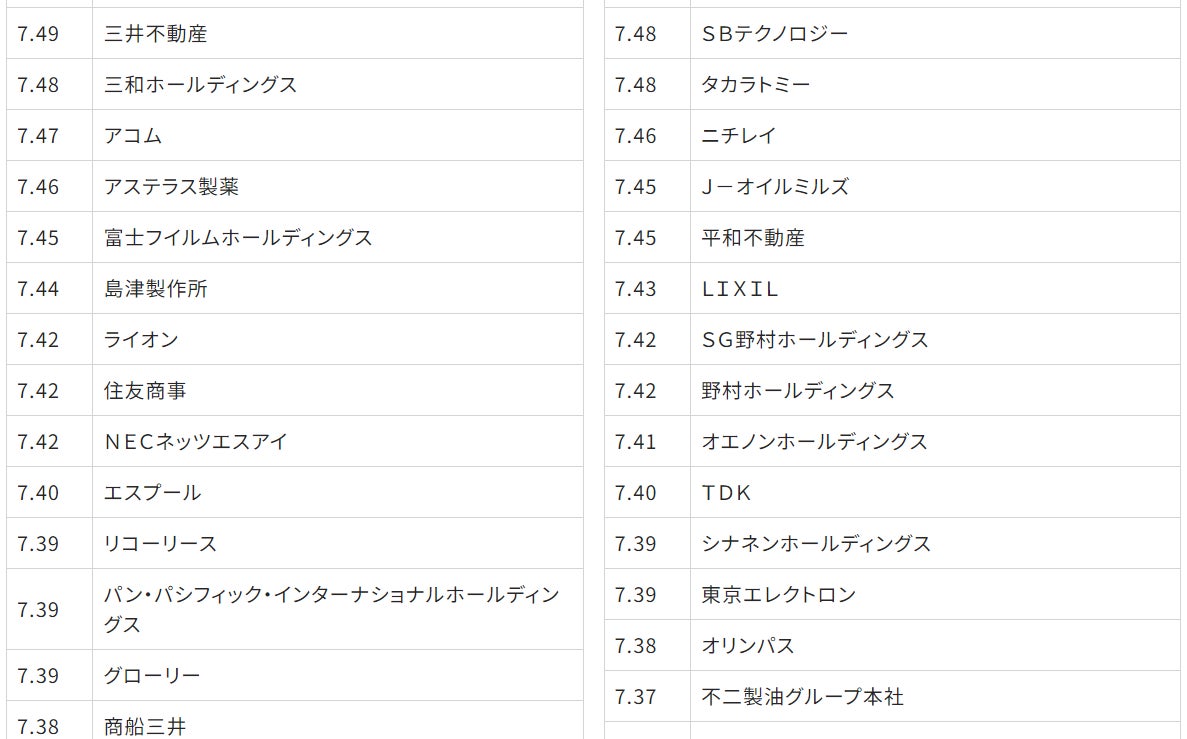1187x739 pixels.
Task: Select SG野村ホールディングス in the table
Action: pos(815,340)
